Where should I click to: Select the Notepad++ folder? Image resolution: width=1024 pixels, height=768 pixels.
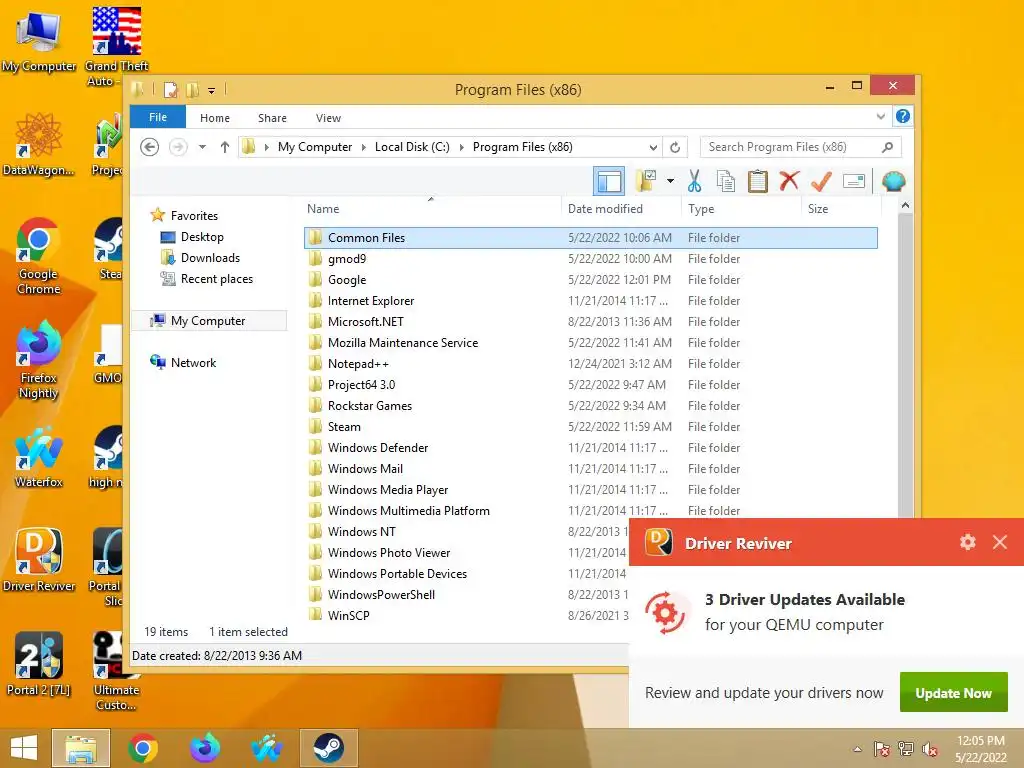[x=591, y=364]
